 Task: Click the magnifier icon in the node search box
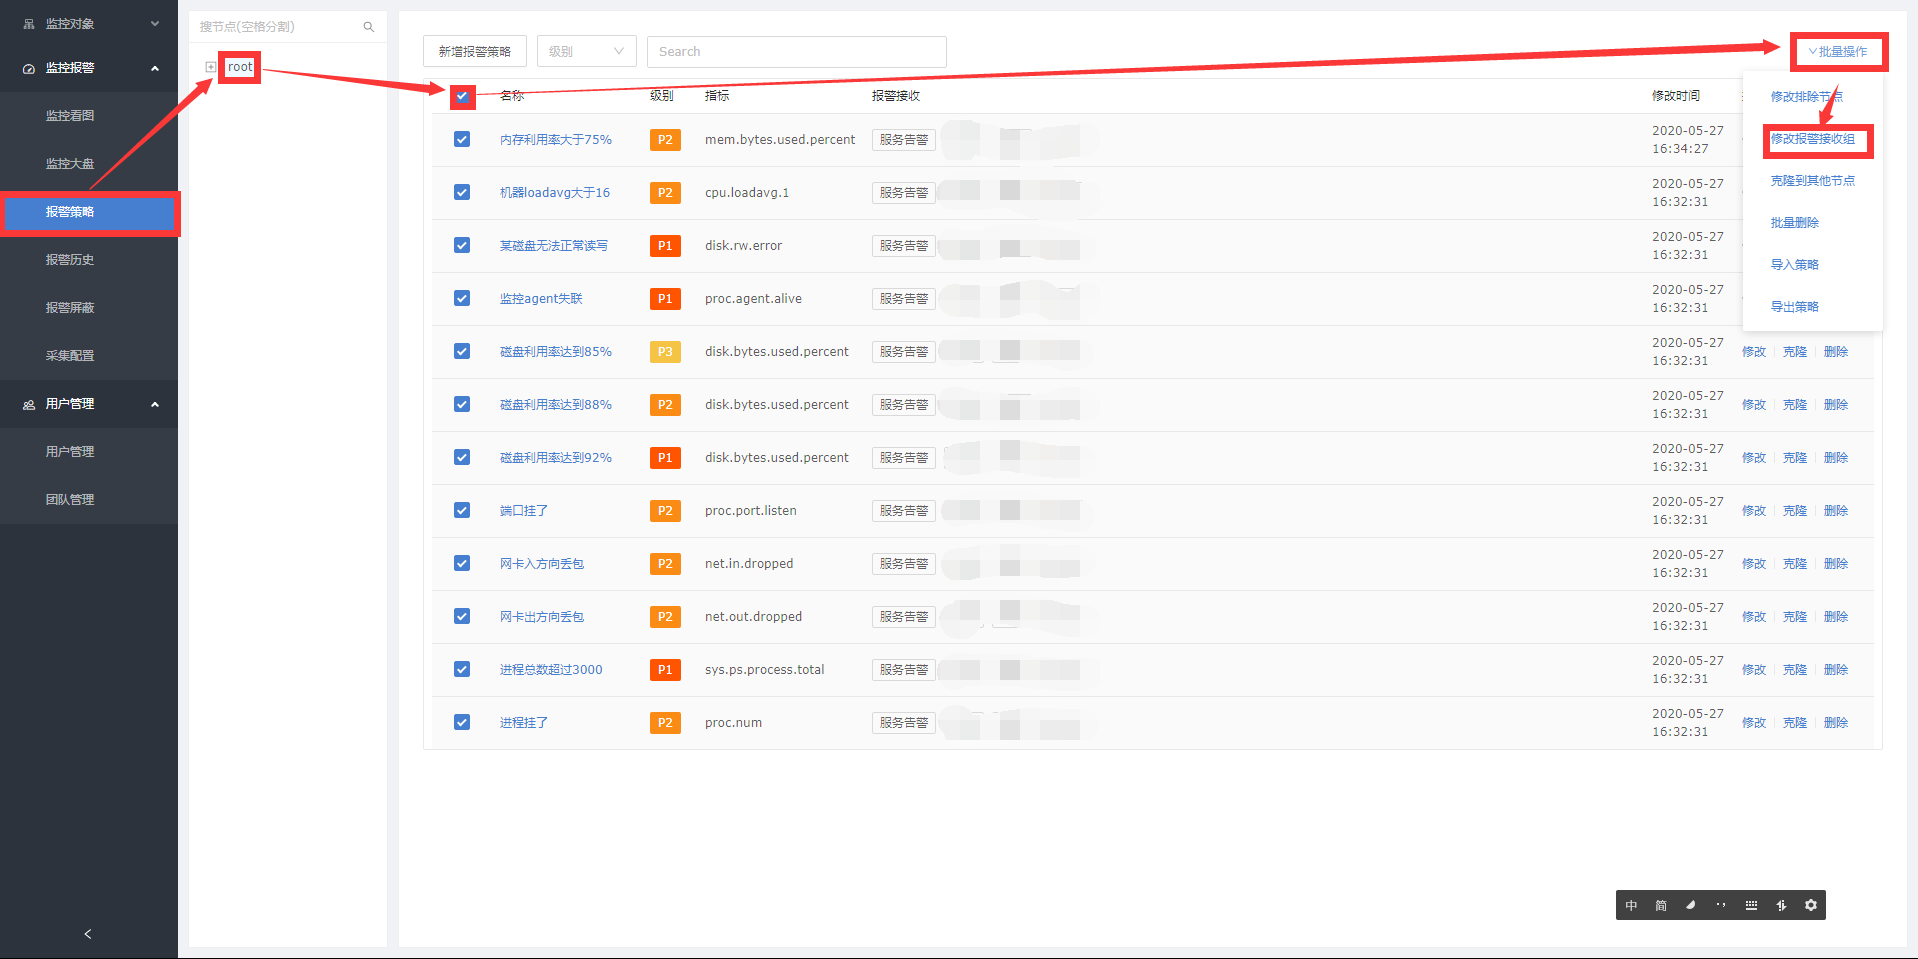369,27
